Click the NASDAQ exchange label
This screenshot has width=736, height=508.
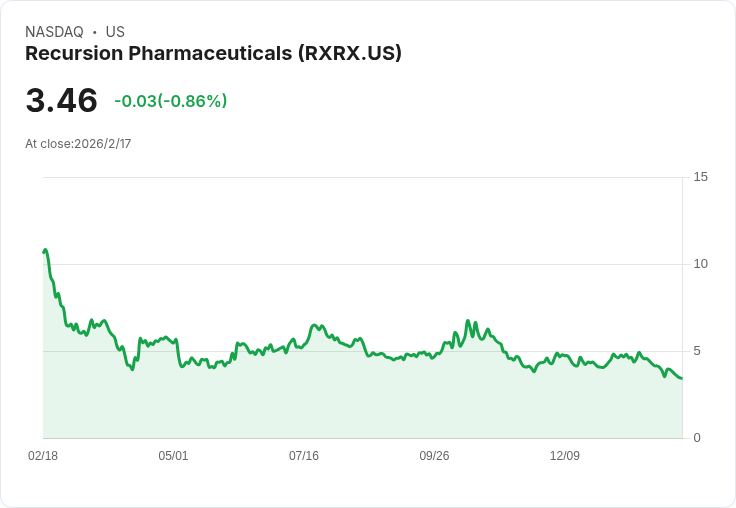tap(54, 32)
